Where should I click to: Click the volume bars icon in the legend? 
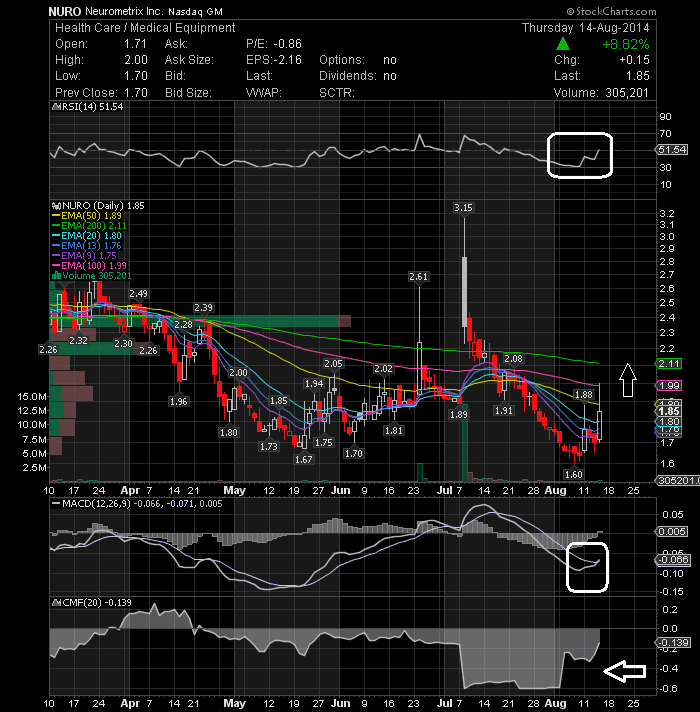(x=57, y=276)
